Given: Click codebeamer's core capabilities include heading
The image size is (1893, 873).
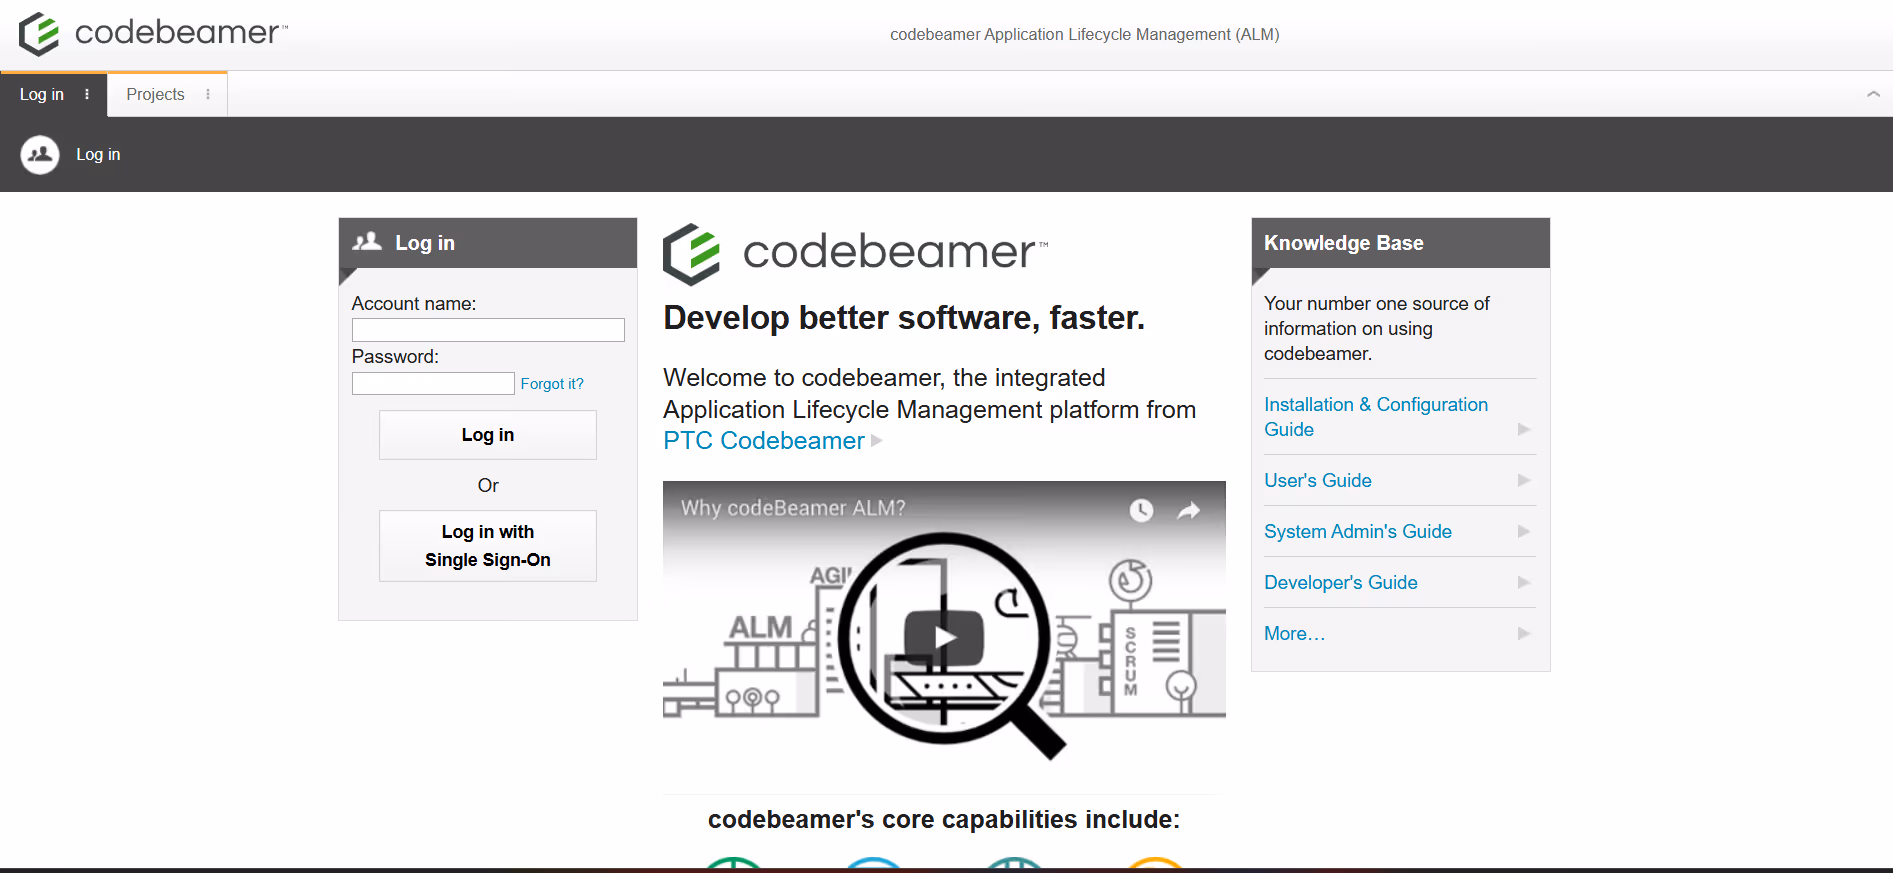Looking at the screenshot, I should pos(944,819).
